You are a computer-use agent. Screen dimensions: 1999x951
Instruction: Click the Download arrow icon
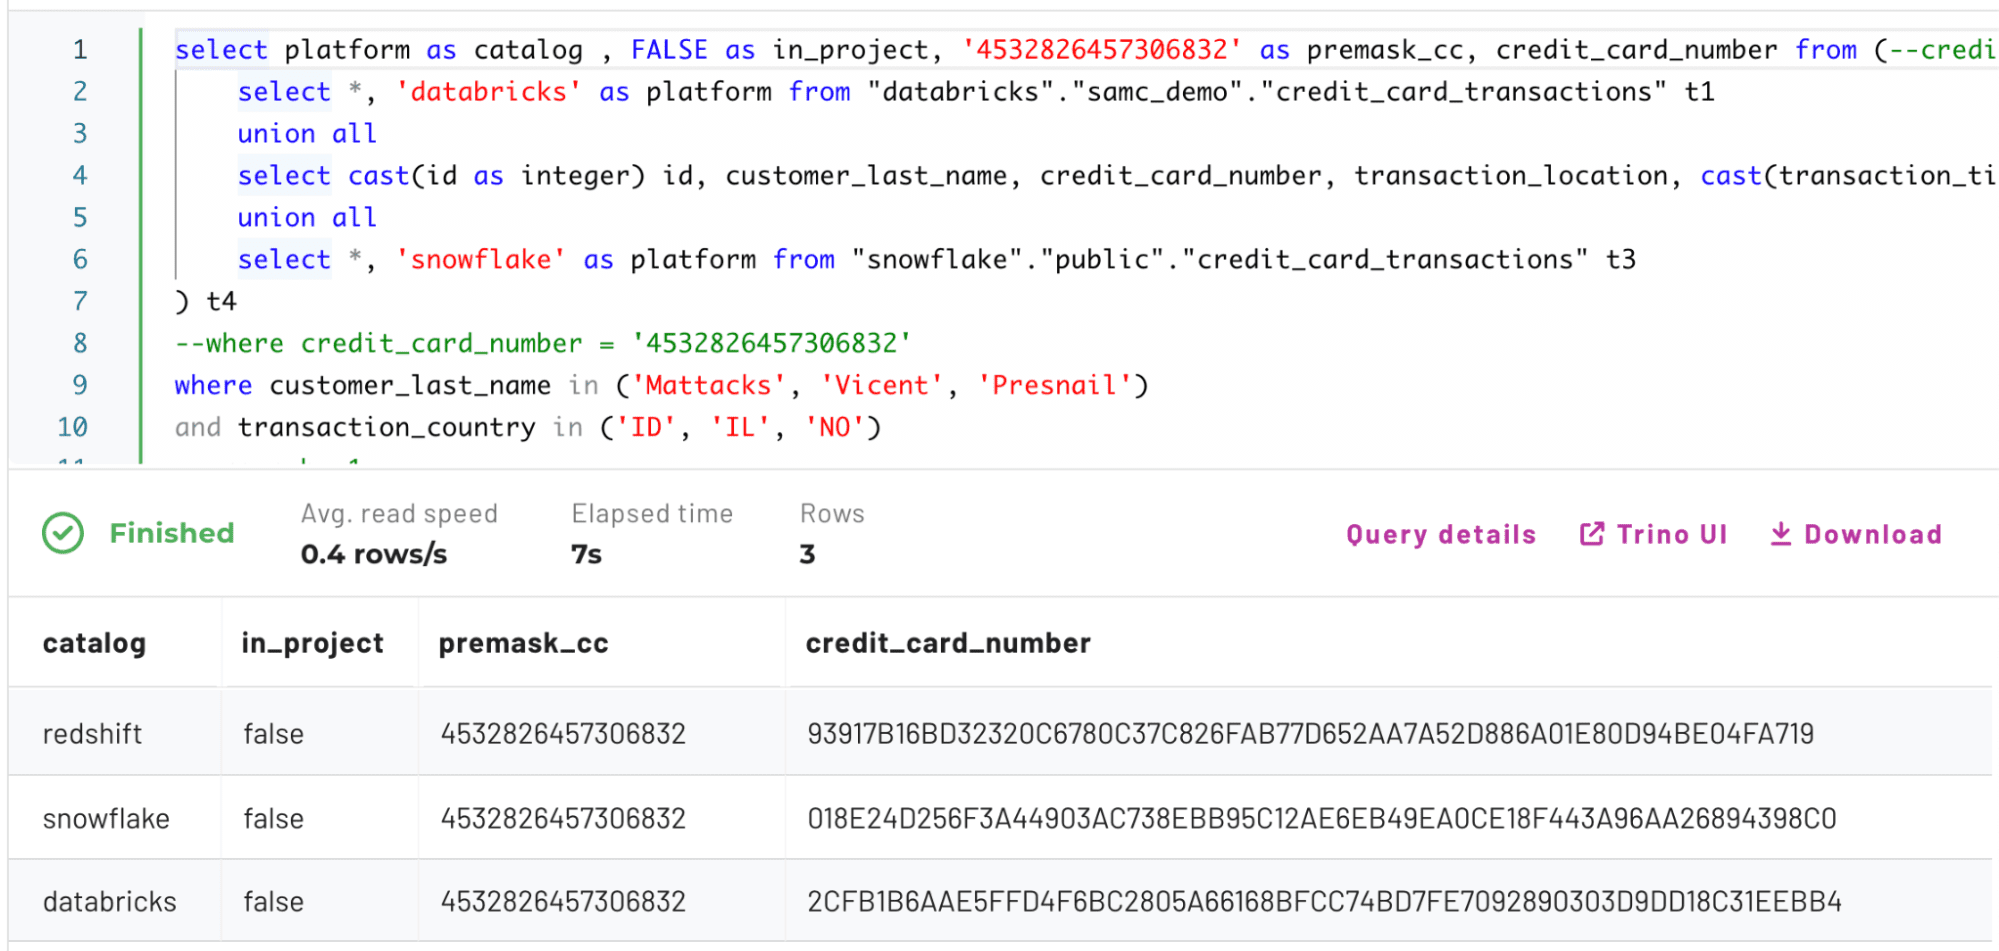point(1780,534)
